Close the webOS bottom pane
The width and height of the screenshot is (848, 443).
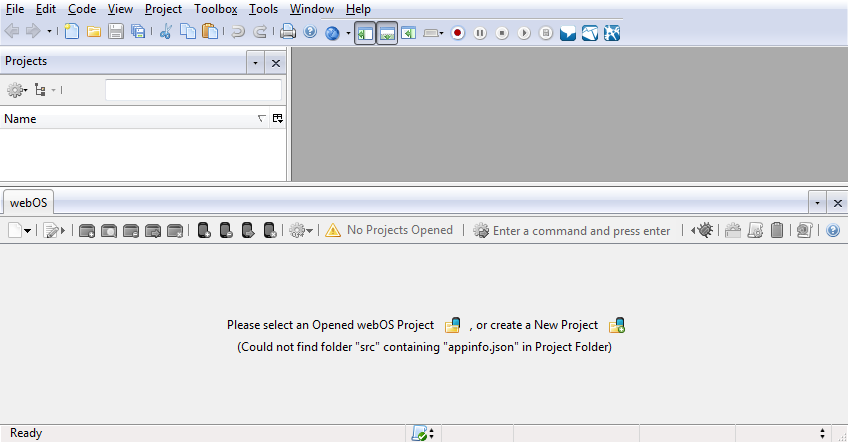(838, 203)
